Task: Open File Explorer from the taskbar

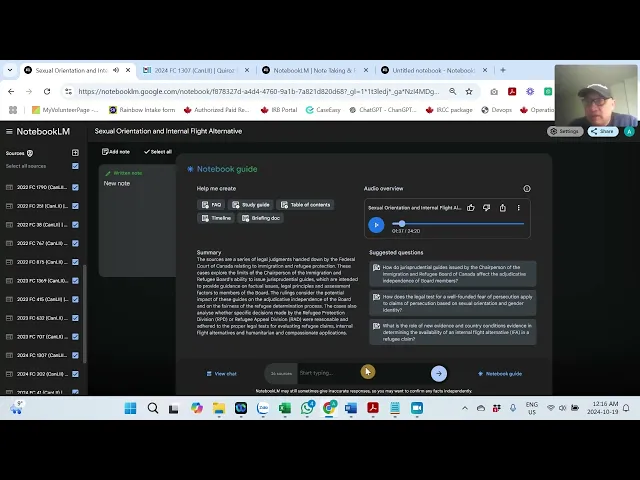Action: (219, 408)
